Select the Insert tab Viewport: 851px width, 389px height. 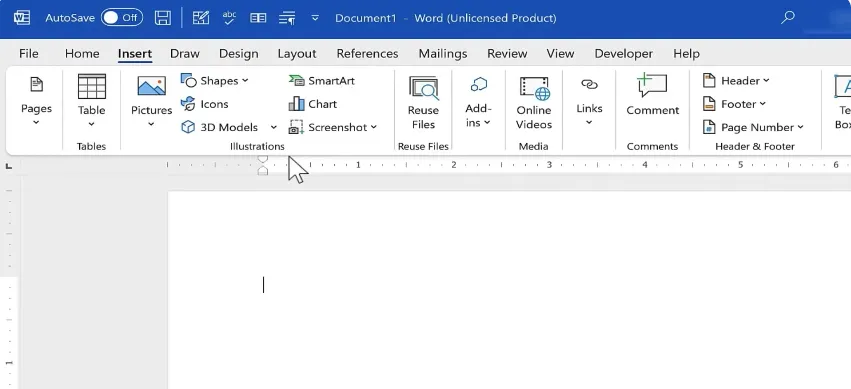(x=135, y=54)
